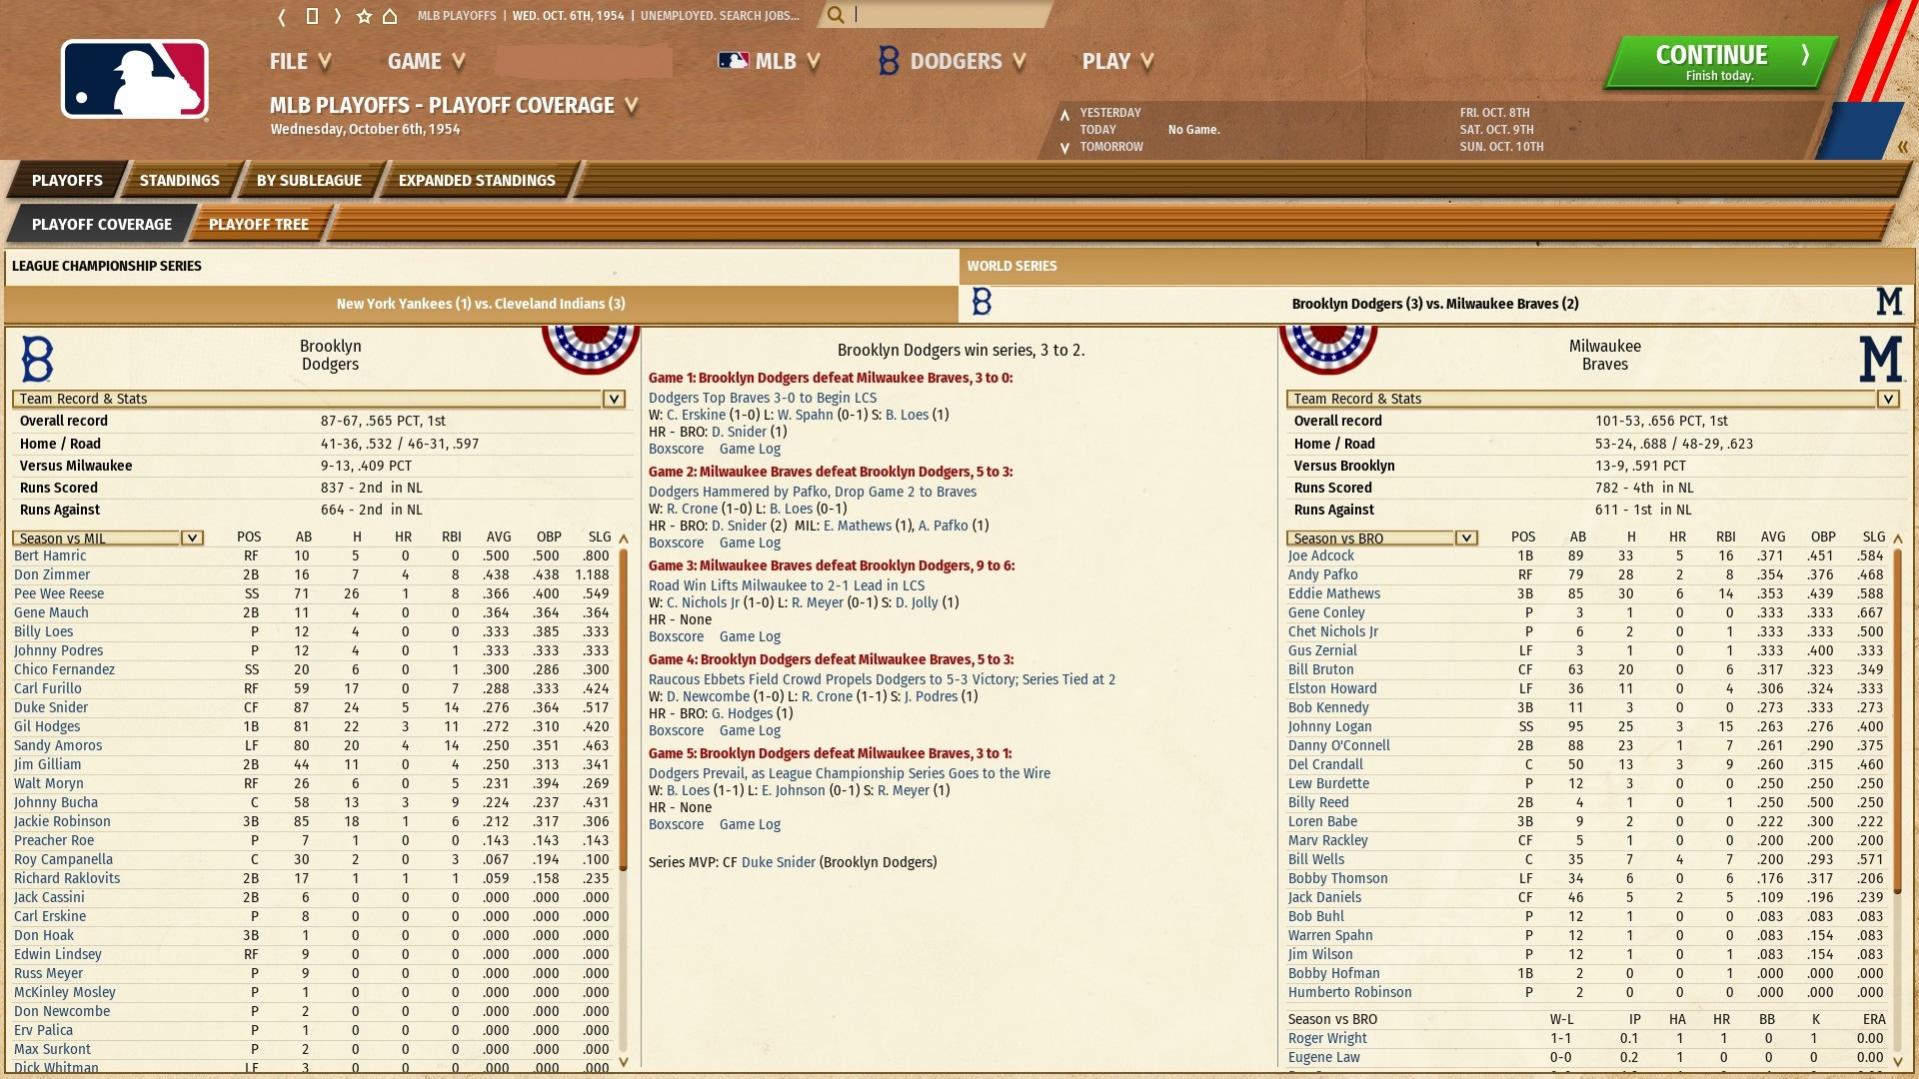The height and width of the screenshot is (1079, 1919).
Task: Open pitcher Roger Wright's page
Action: click(1327, 1039)
